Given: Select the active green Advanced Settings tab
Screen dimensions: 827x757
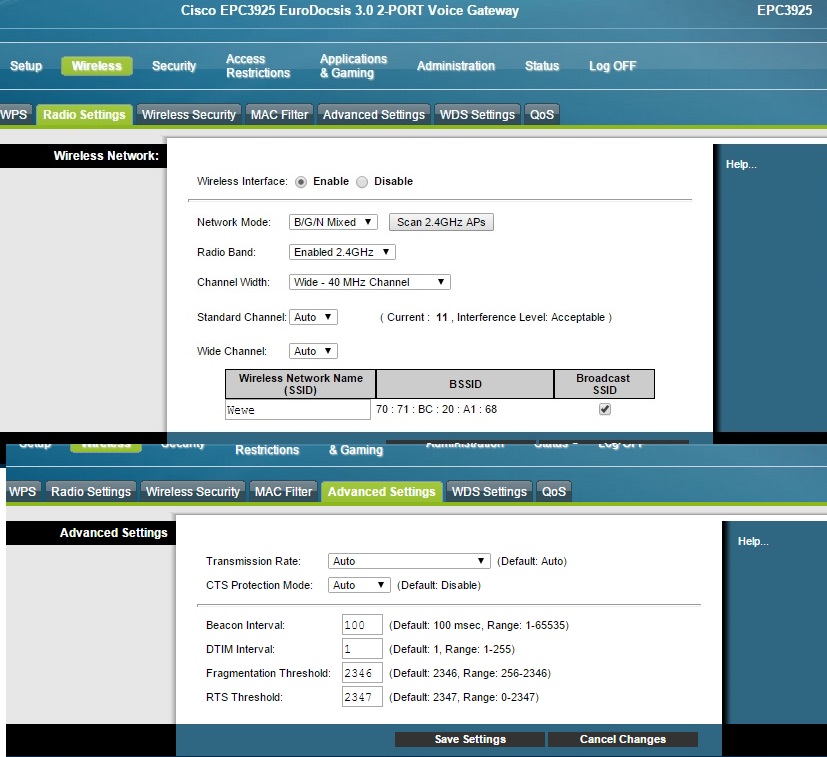Looking at the screenshot, I should [x=381, y=492].
